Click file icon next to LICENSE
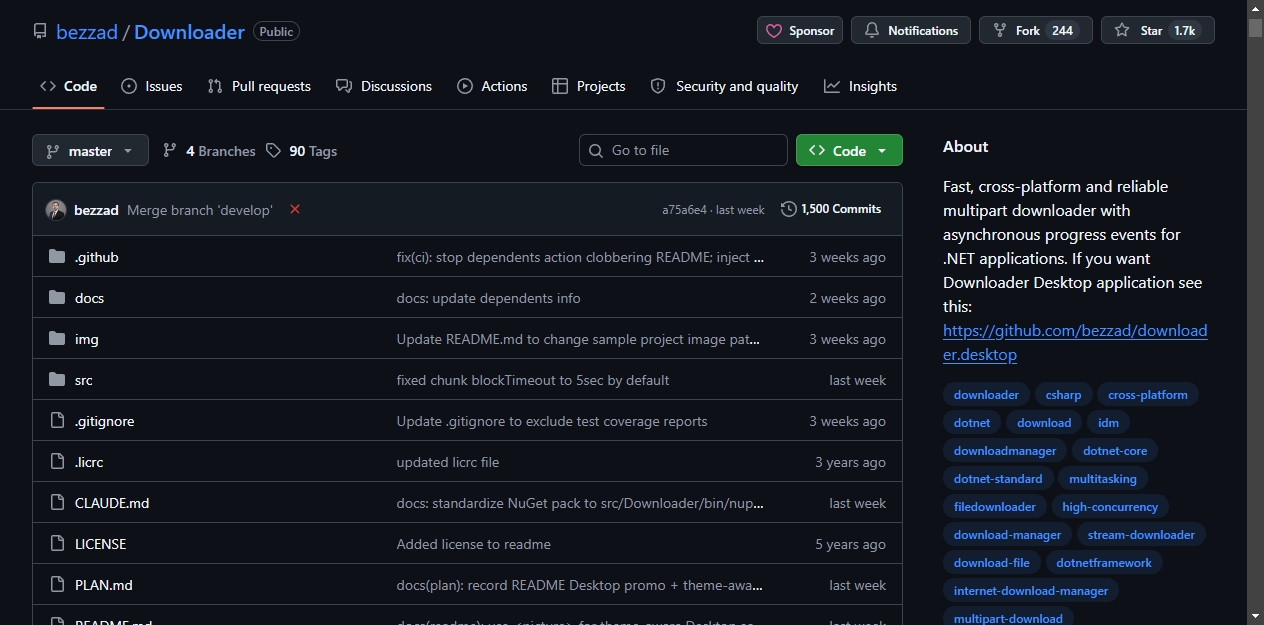 [x=57, y=544]
